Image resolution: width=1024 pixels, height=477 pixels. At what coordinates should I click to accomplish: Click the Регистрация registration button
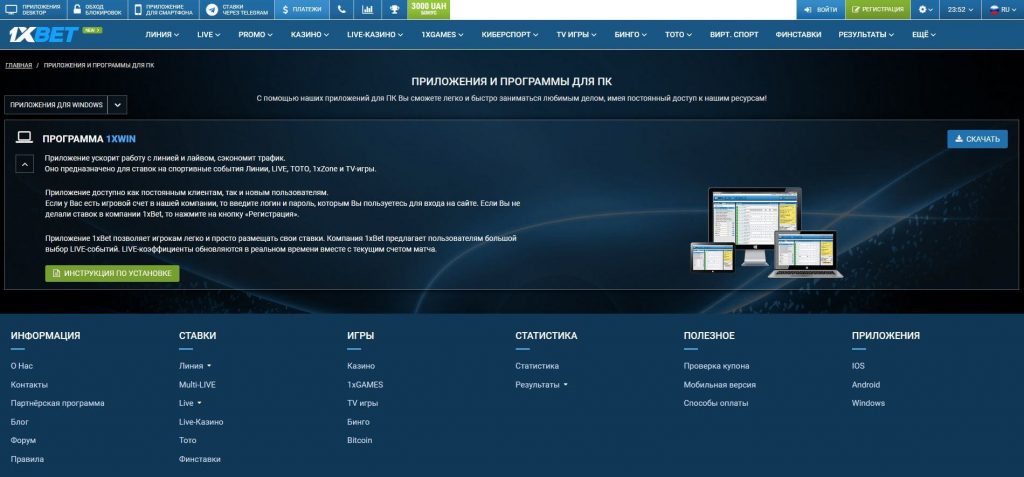tap(877, 10)
